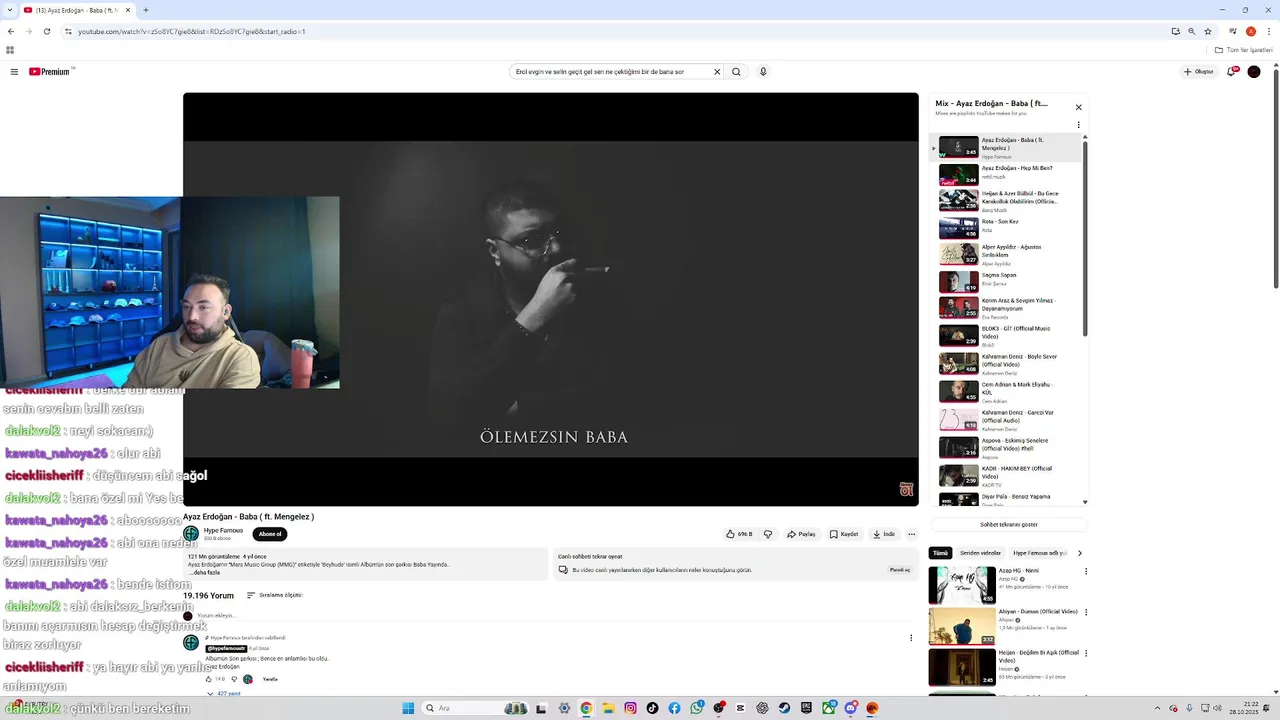Select the Hype Famous adlı chip
The width and height of the screenshot is (1280, 720).
tap(1040, 553)
